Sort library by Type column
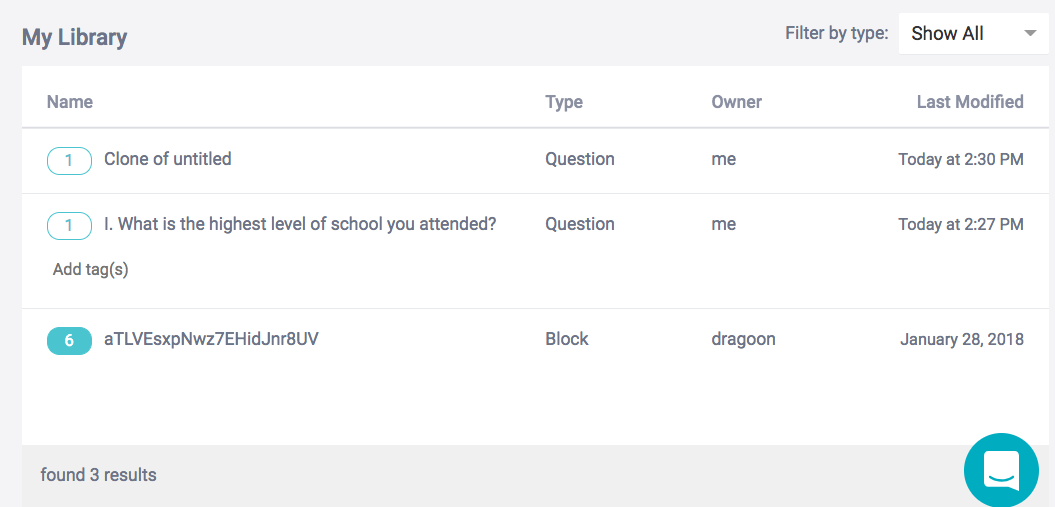 tap(564, 102)
